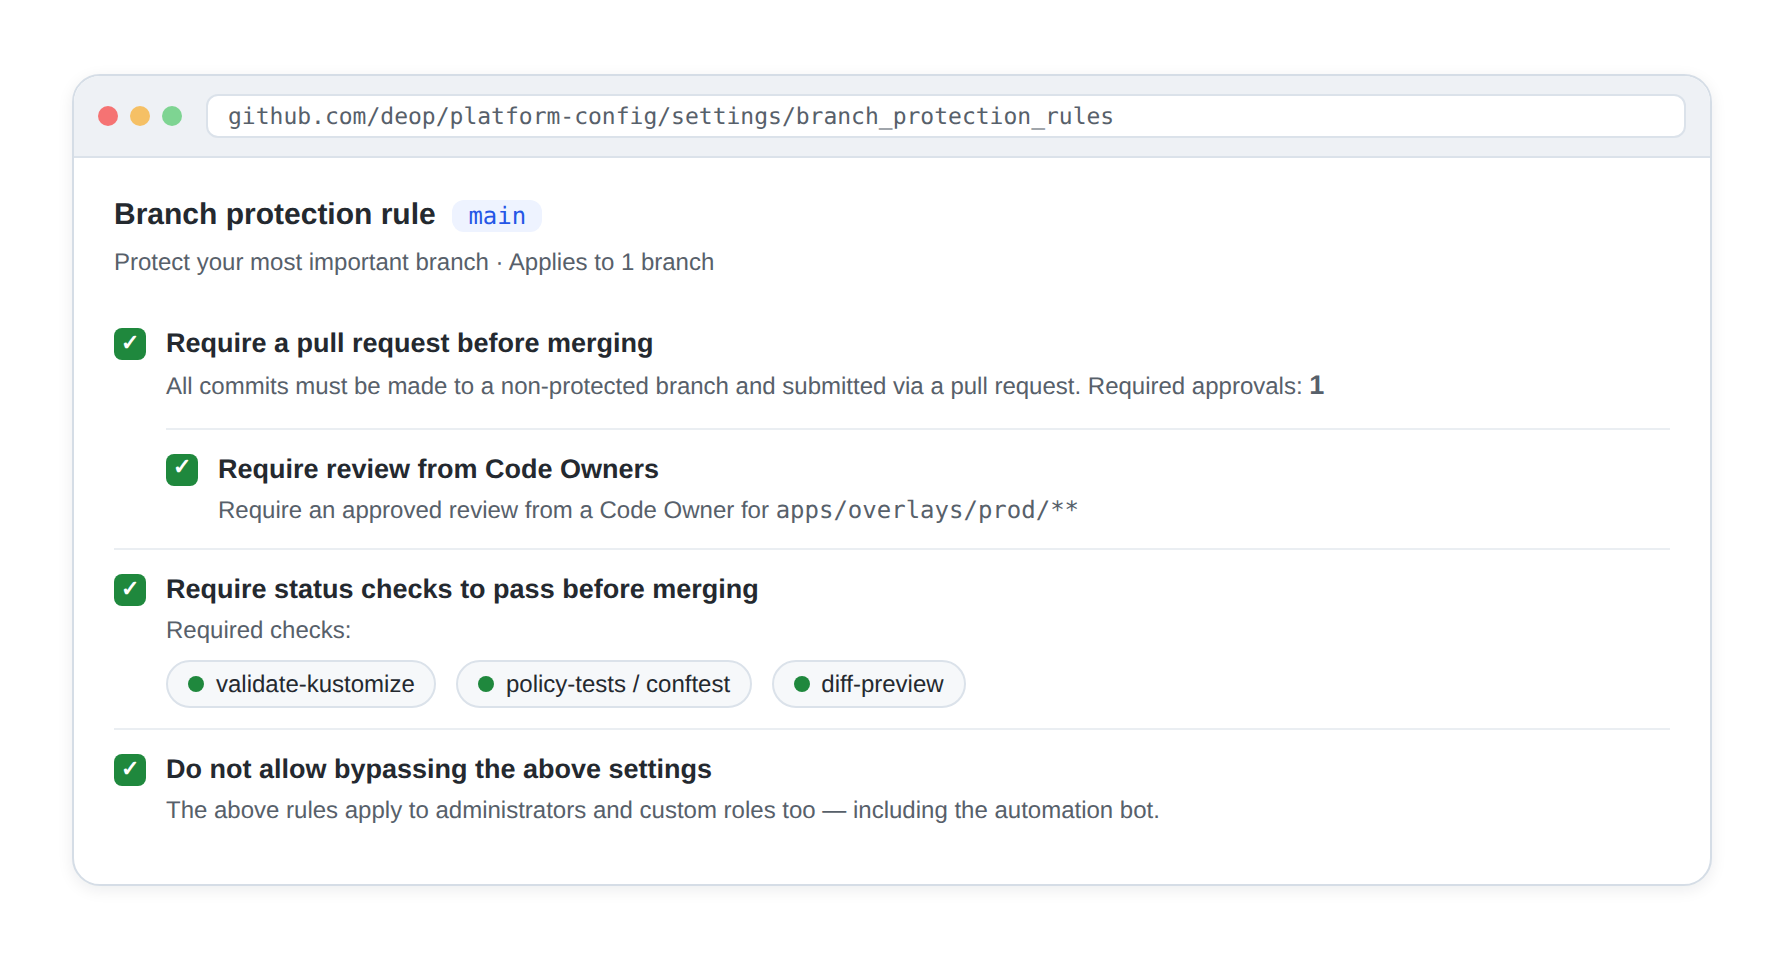Click 'Require status checks to pass' title

(462, 589)
